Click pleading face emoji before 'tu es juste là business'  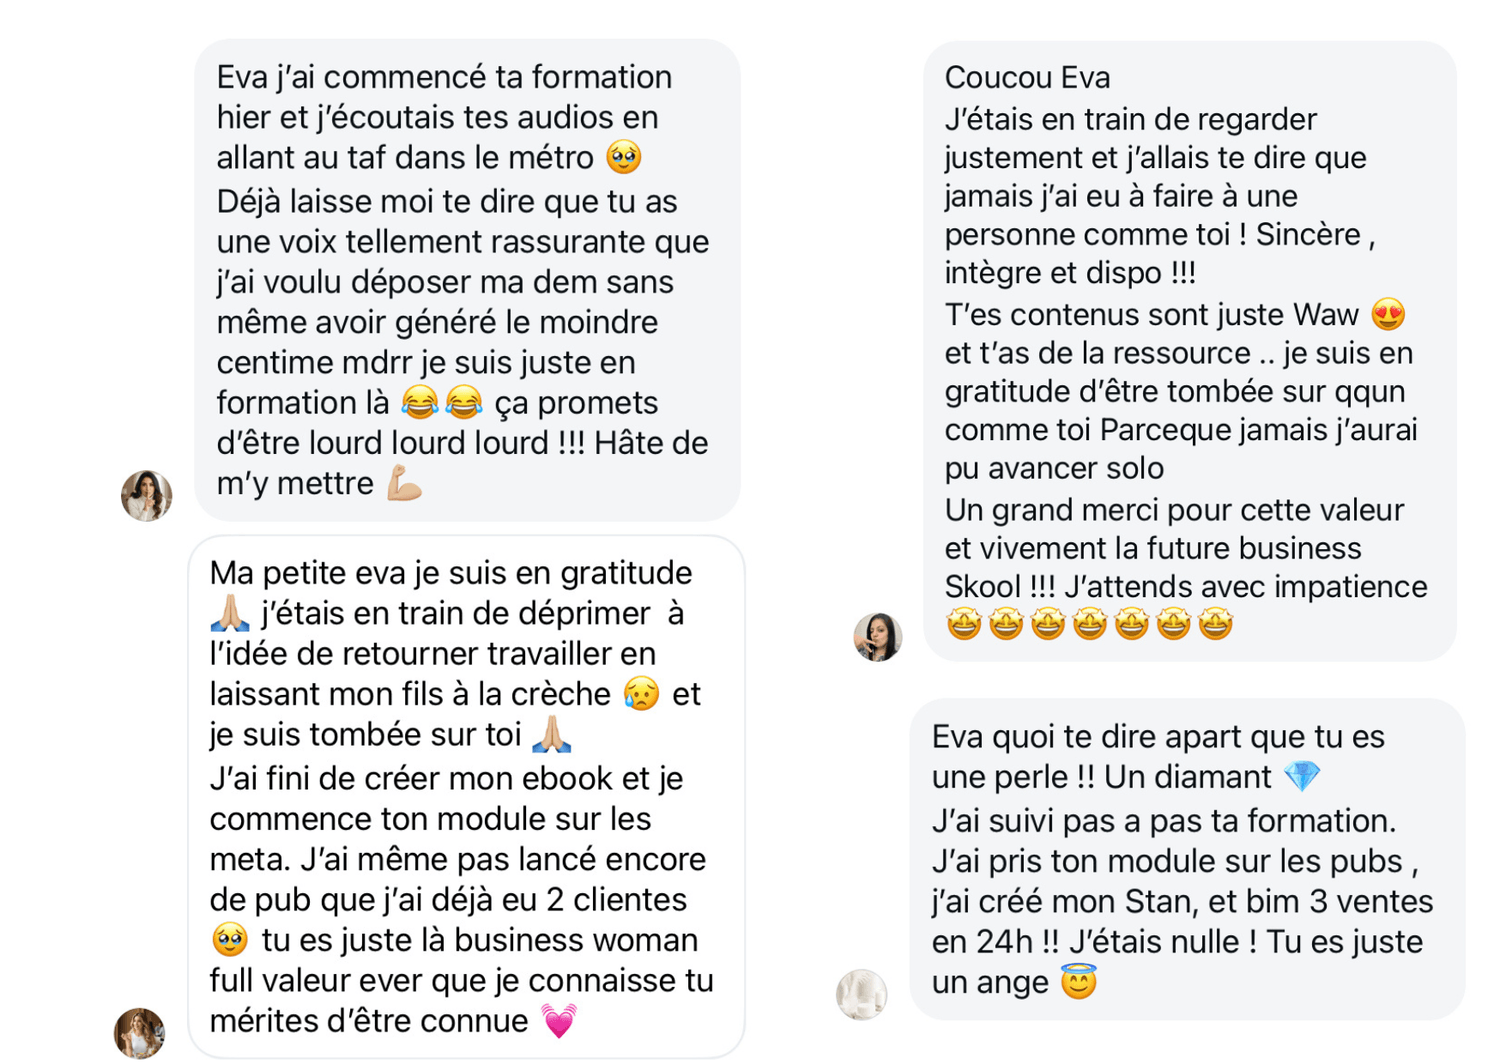click(x=230, y=940)
